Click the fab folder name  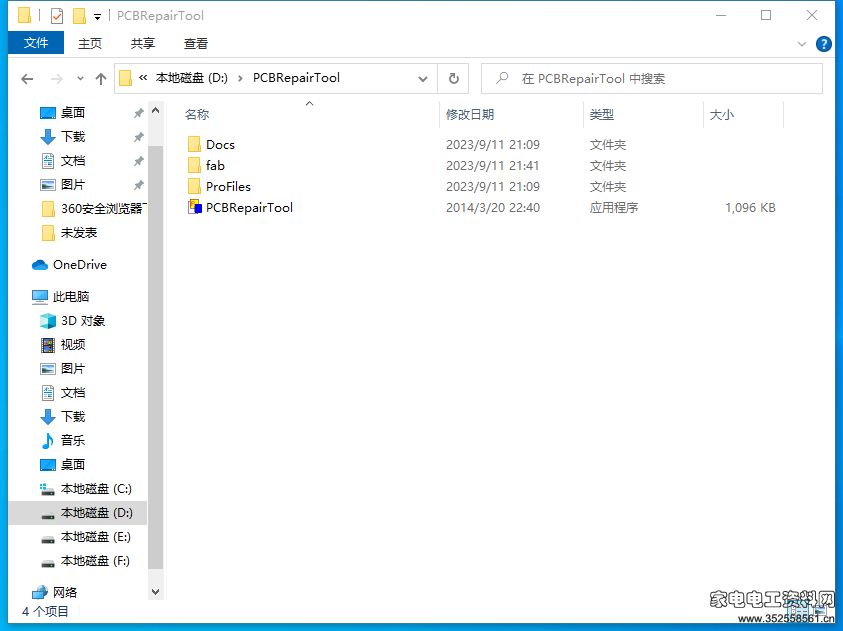[x=215, y=166]
